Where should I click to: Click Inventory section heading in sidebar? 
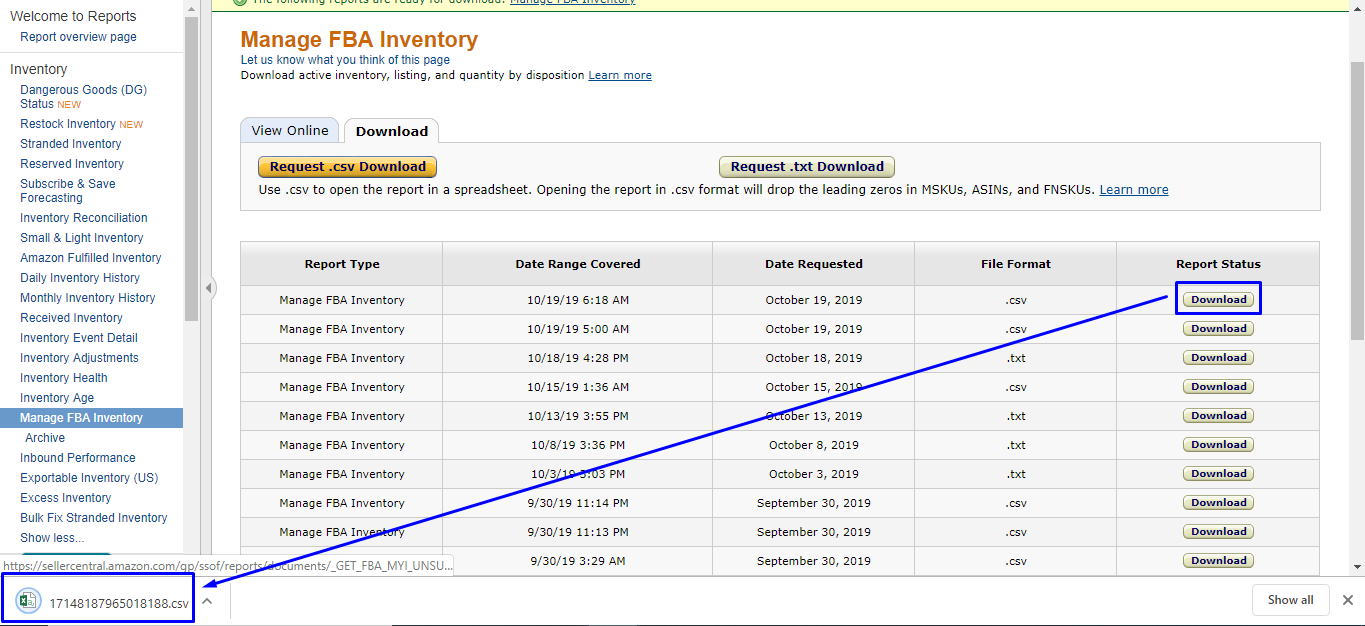pos(39,69)
